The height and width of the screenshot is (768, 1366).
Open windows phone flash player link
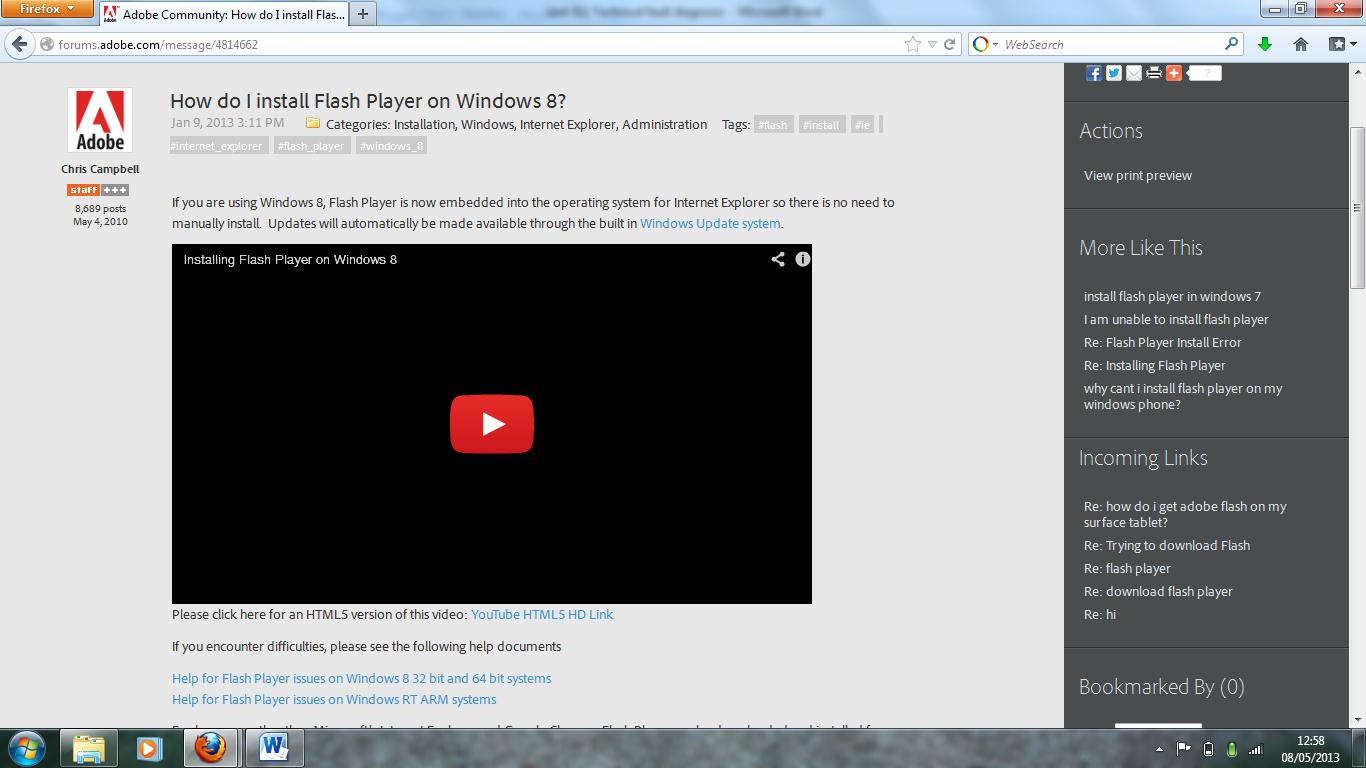click(1183, 396)
